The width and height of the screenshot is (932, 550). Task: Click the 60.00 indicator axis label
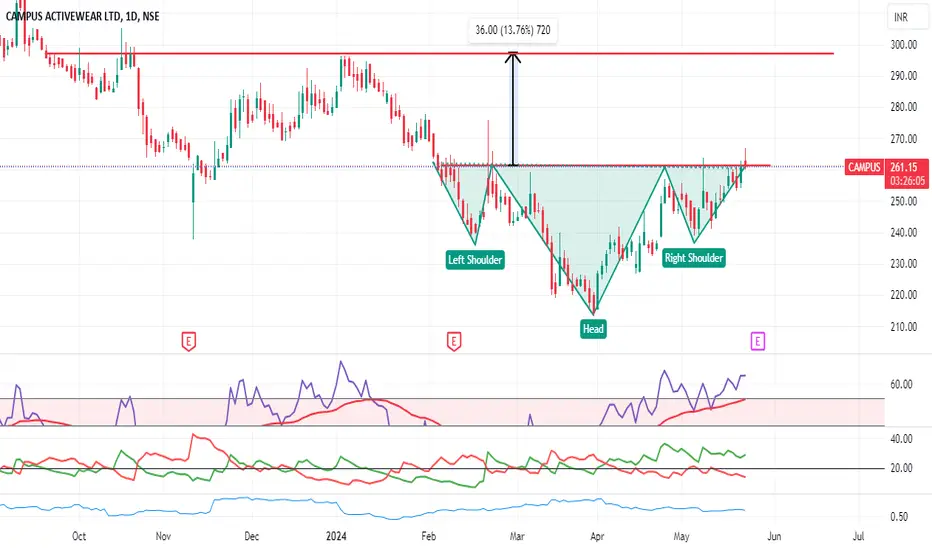(901, 385)
